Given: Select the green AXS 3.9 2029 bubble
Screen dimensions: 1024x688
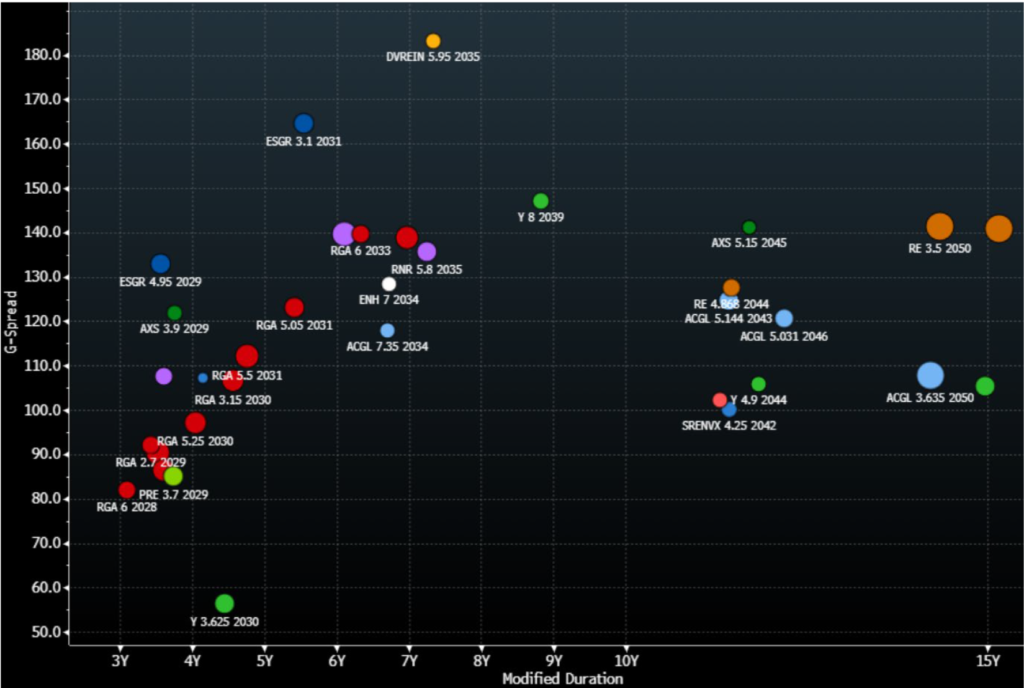Looking at the screenshot, I should click(x=174, y=313).
